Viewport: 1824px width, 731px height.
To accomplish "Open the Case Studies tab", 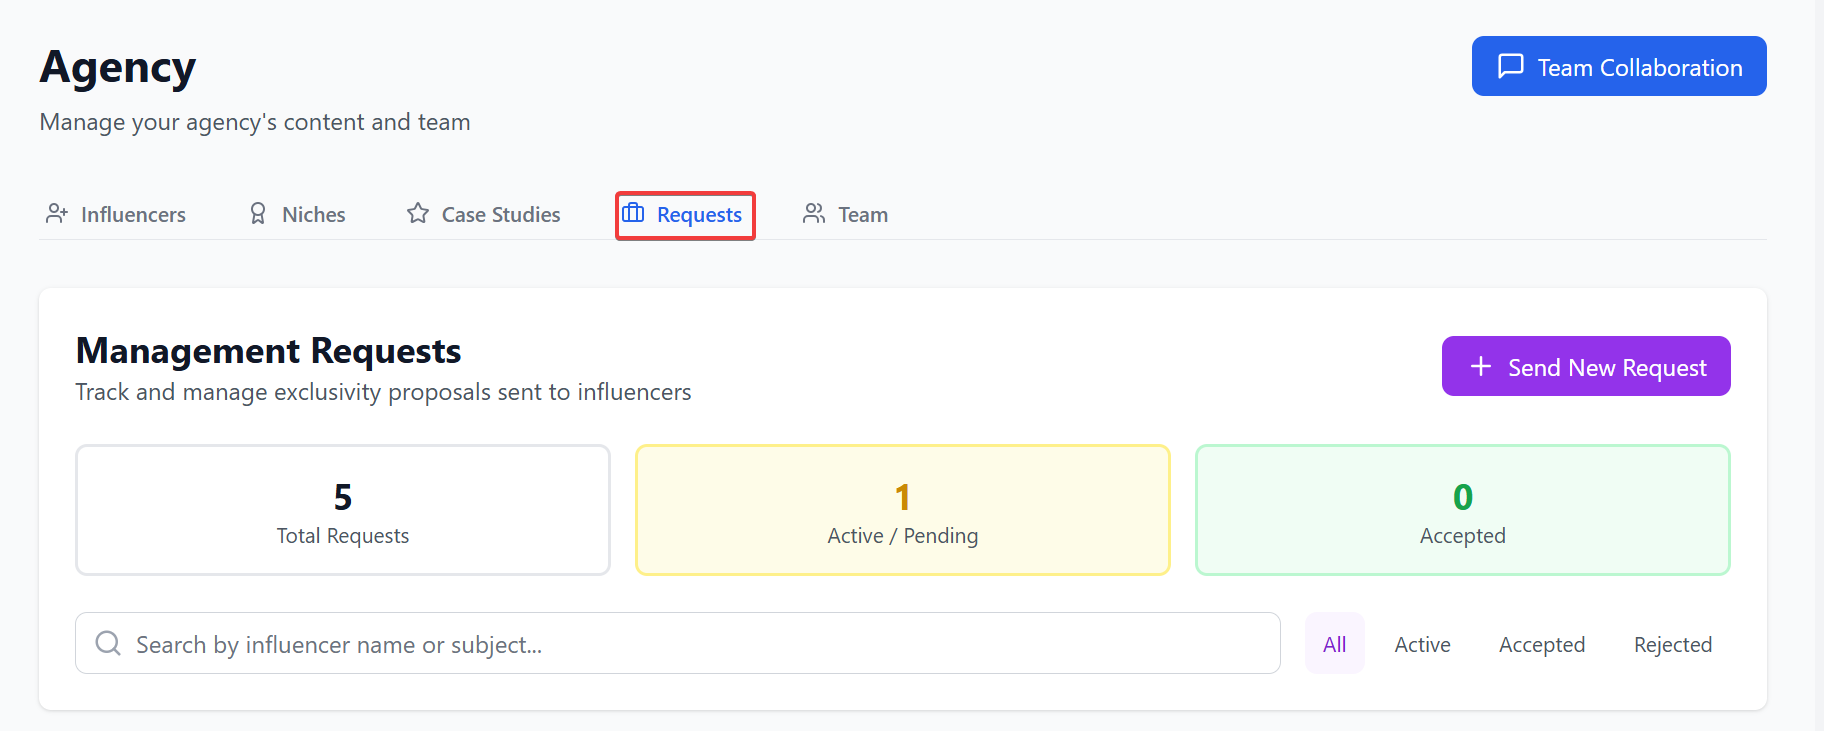I will [484, 214].
